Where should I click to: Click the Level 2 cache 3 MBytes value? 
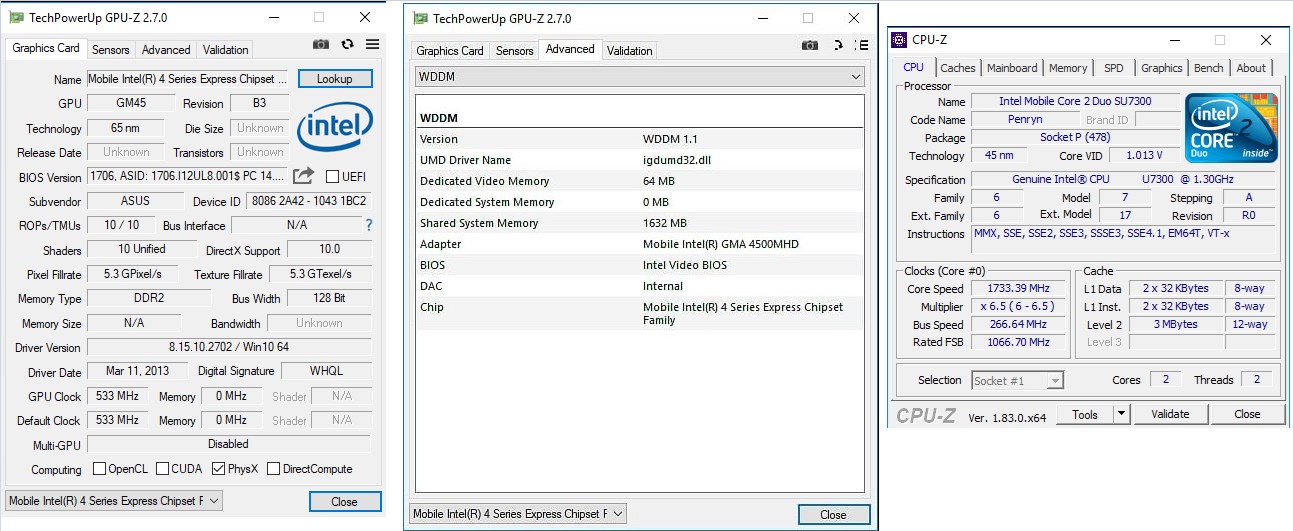pyautogui.click(x=1174, y=324)
